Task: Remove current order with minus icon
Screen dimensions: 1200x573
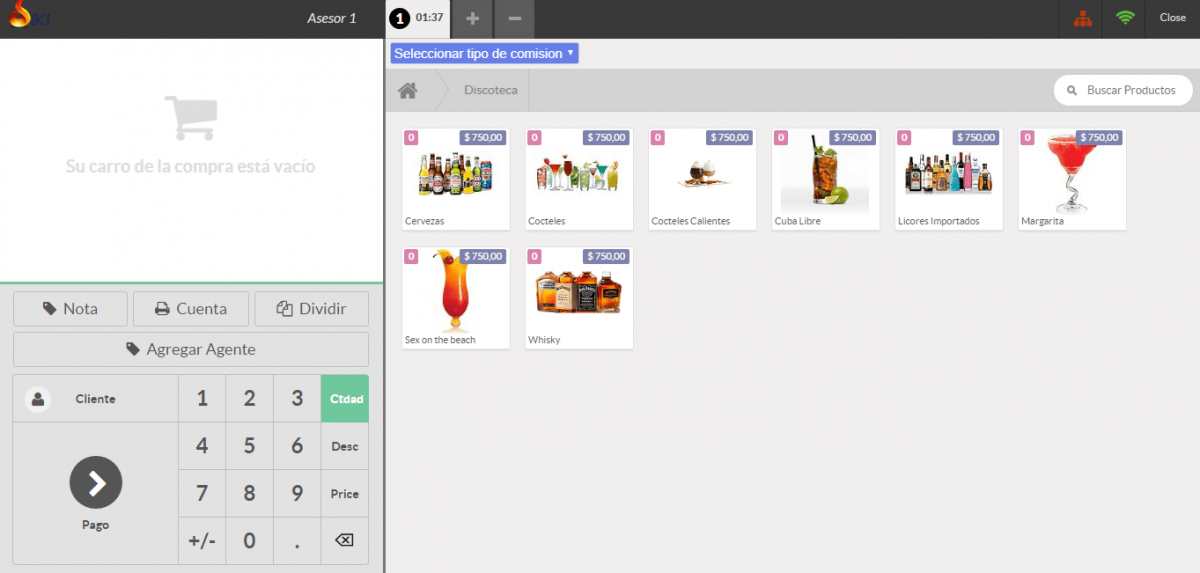Action: (x=514, y=18)
